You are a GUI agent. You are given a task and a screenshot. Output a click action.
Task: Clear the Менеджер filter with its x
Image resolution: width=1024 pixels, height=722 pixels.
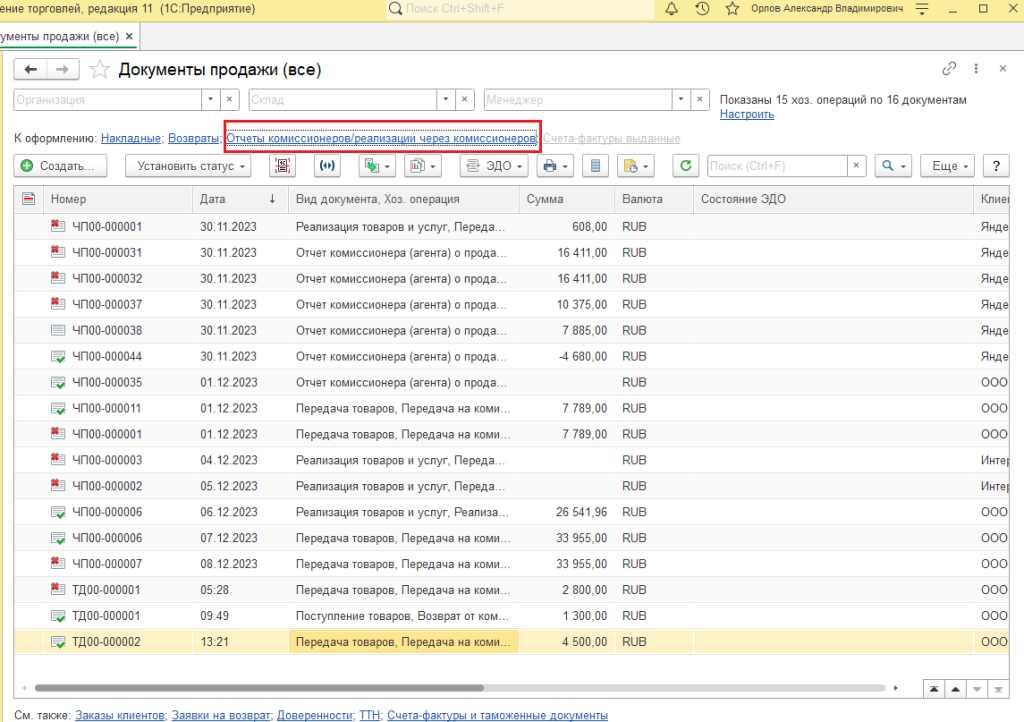coord(699,99)
